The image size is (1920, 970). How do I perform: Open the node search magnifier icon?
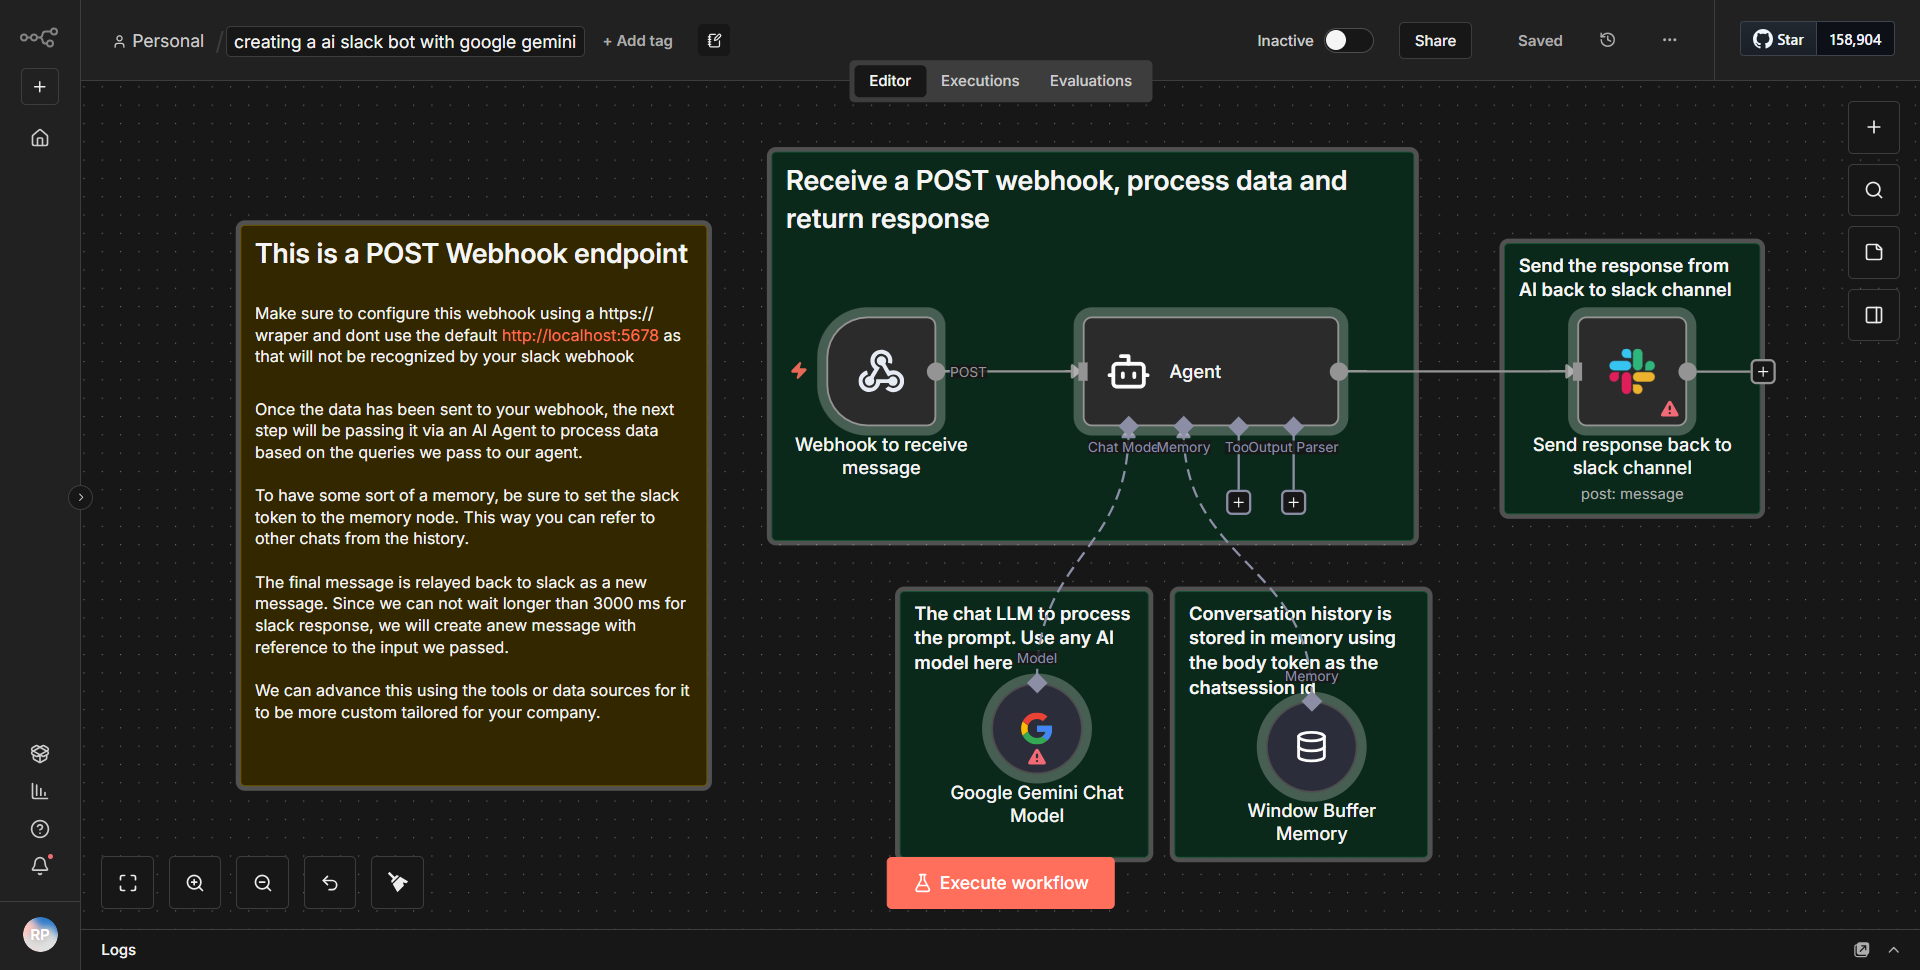tap(1874, 190)
